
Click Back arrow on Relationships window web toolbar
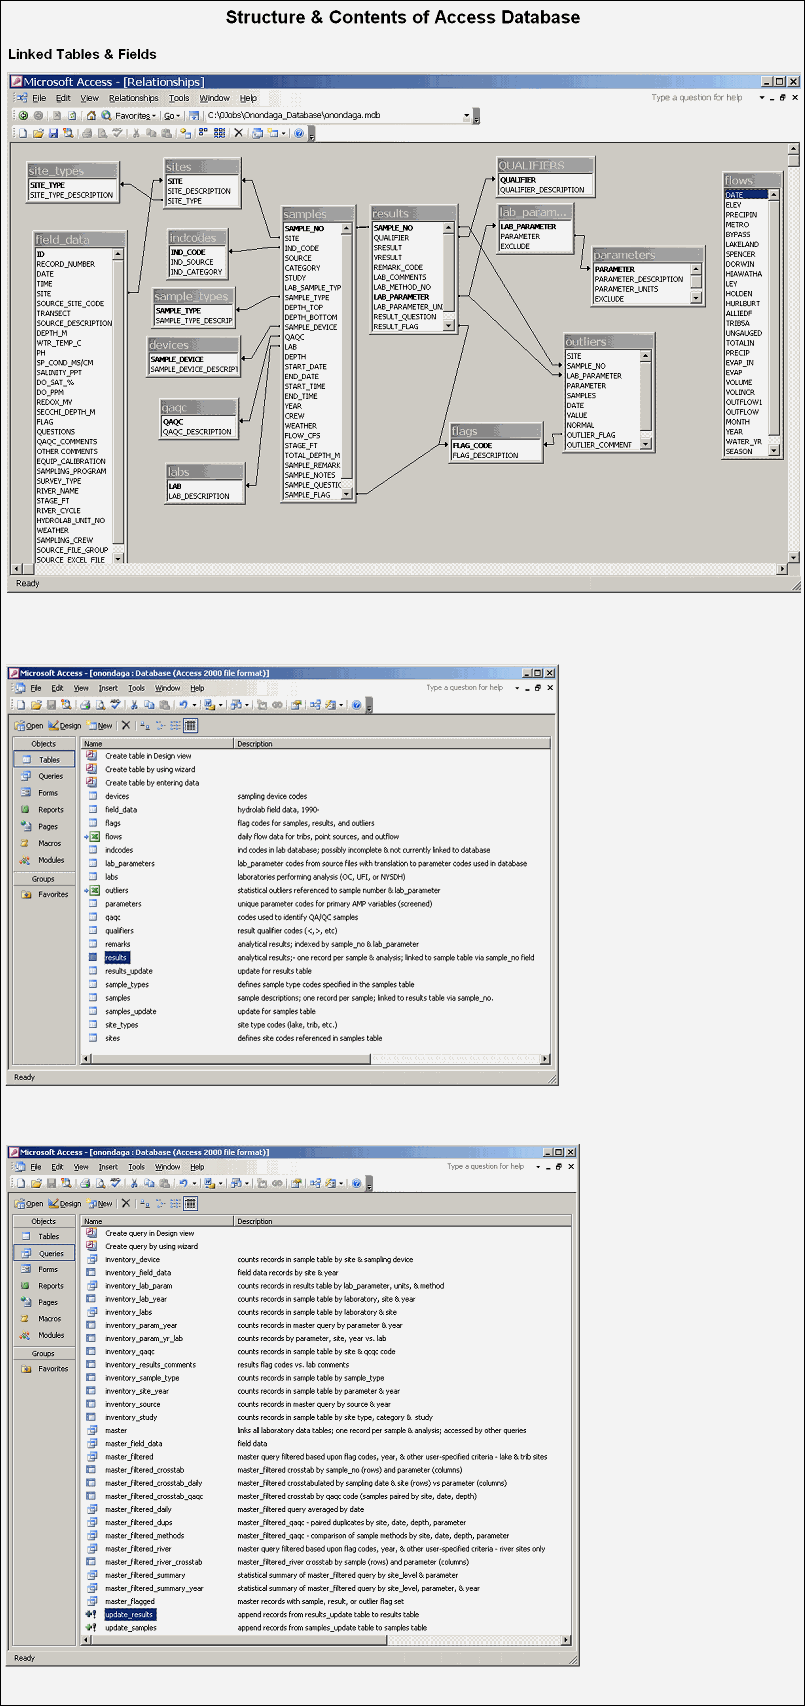pos(23,115)
